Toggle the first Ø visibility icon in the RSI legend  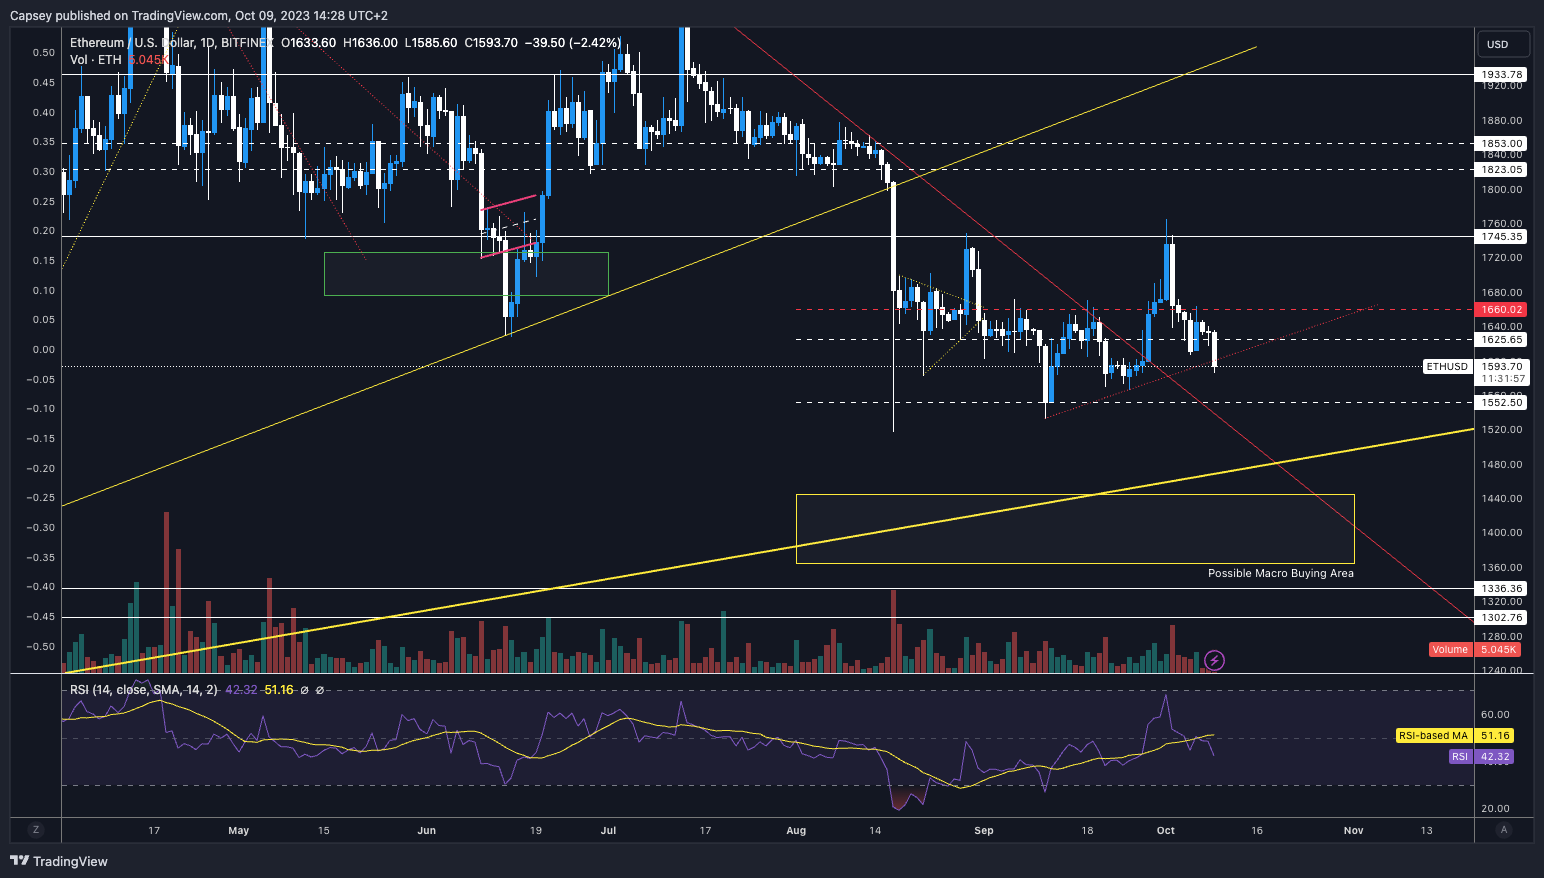pyautogui.click(x=305, y=690)
